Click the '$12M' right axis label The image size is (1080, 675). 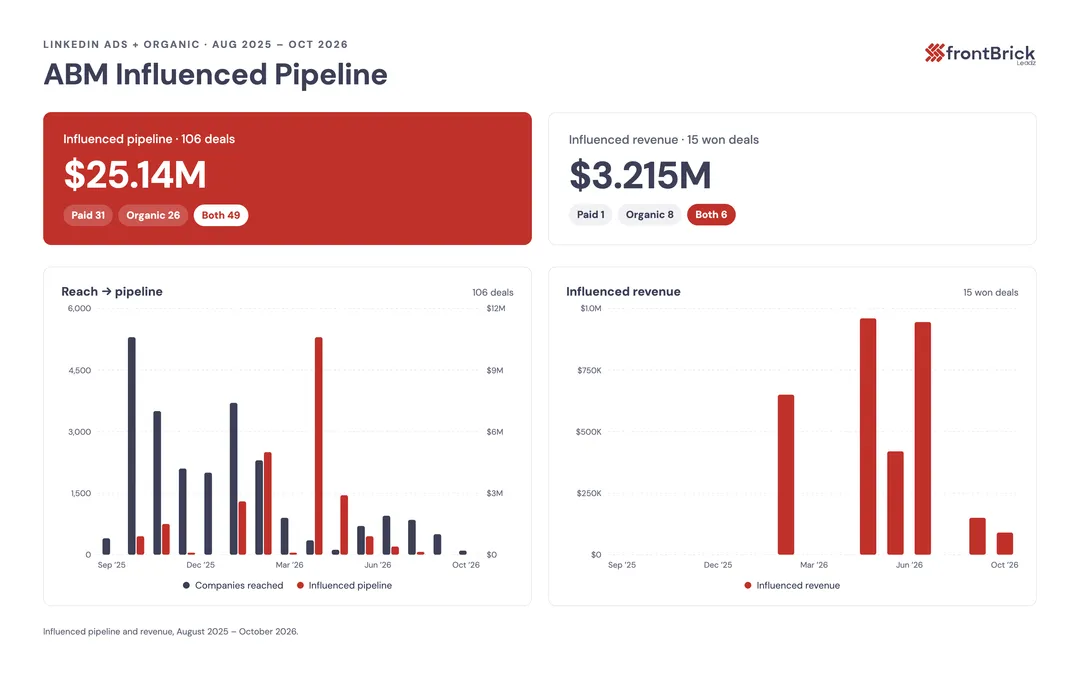[x=496, y=309]
